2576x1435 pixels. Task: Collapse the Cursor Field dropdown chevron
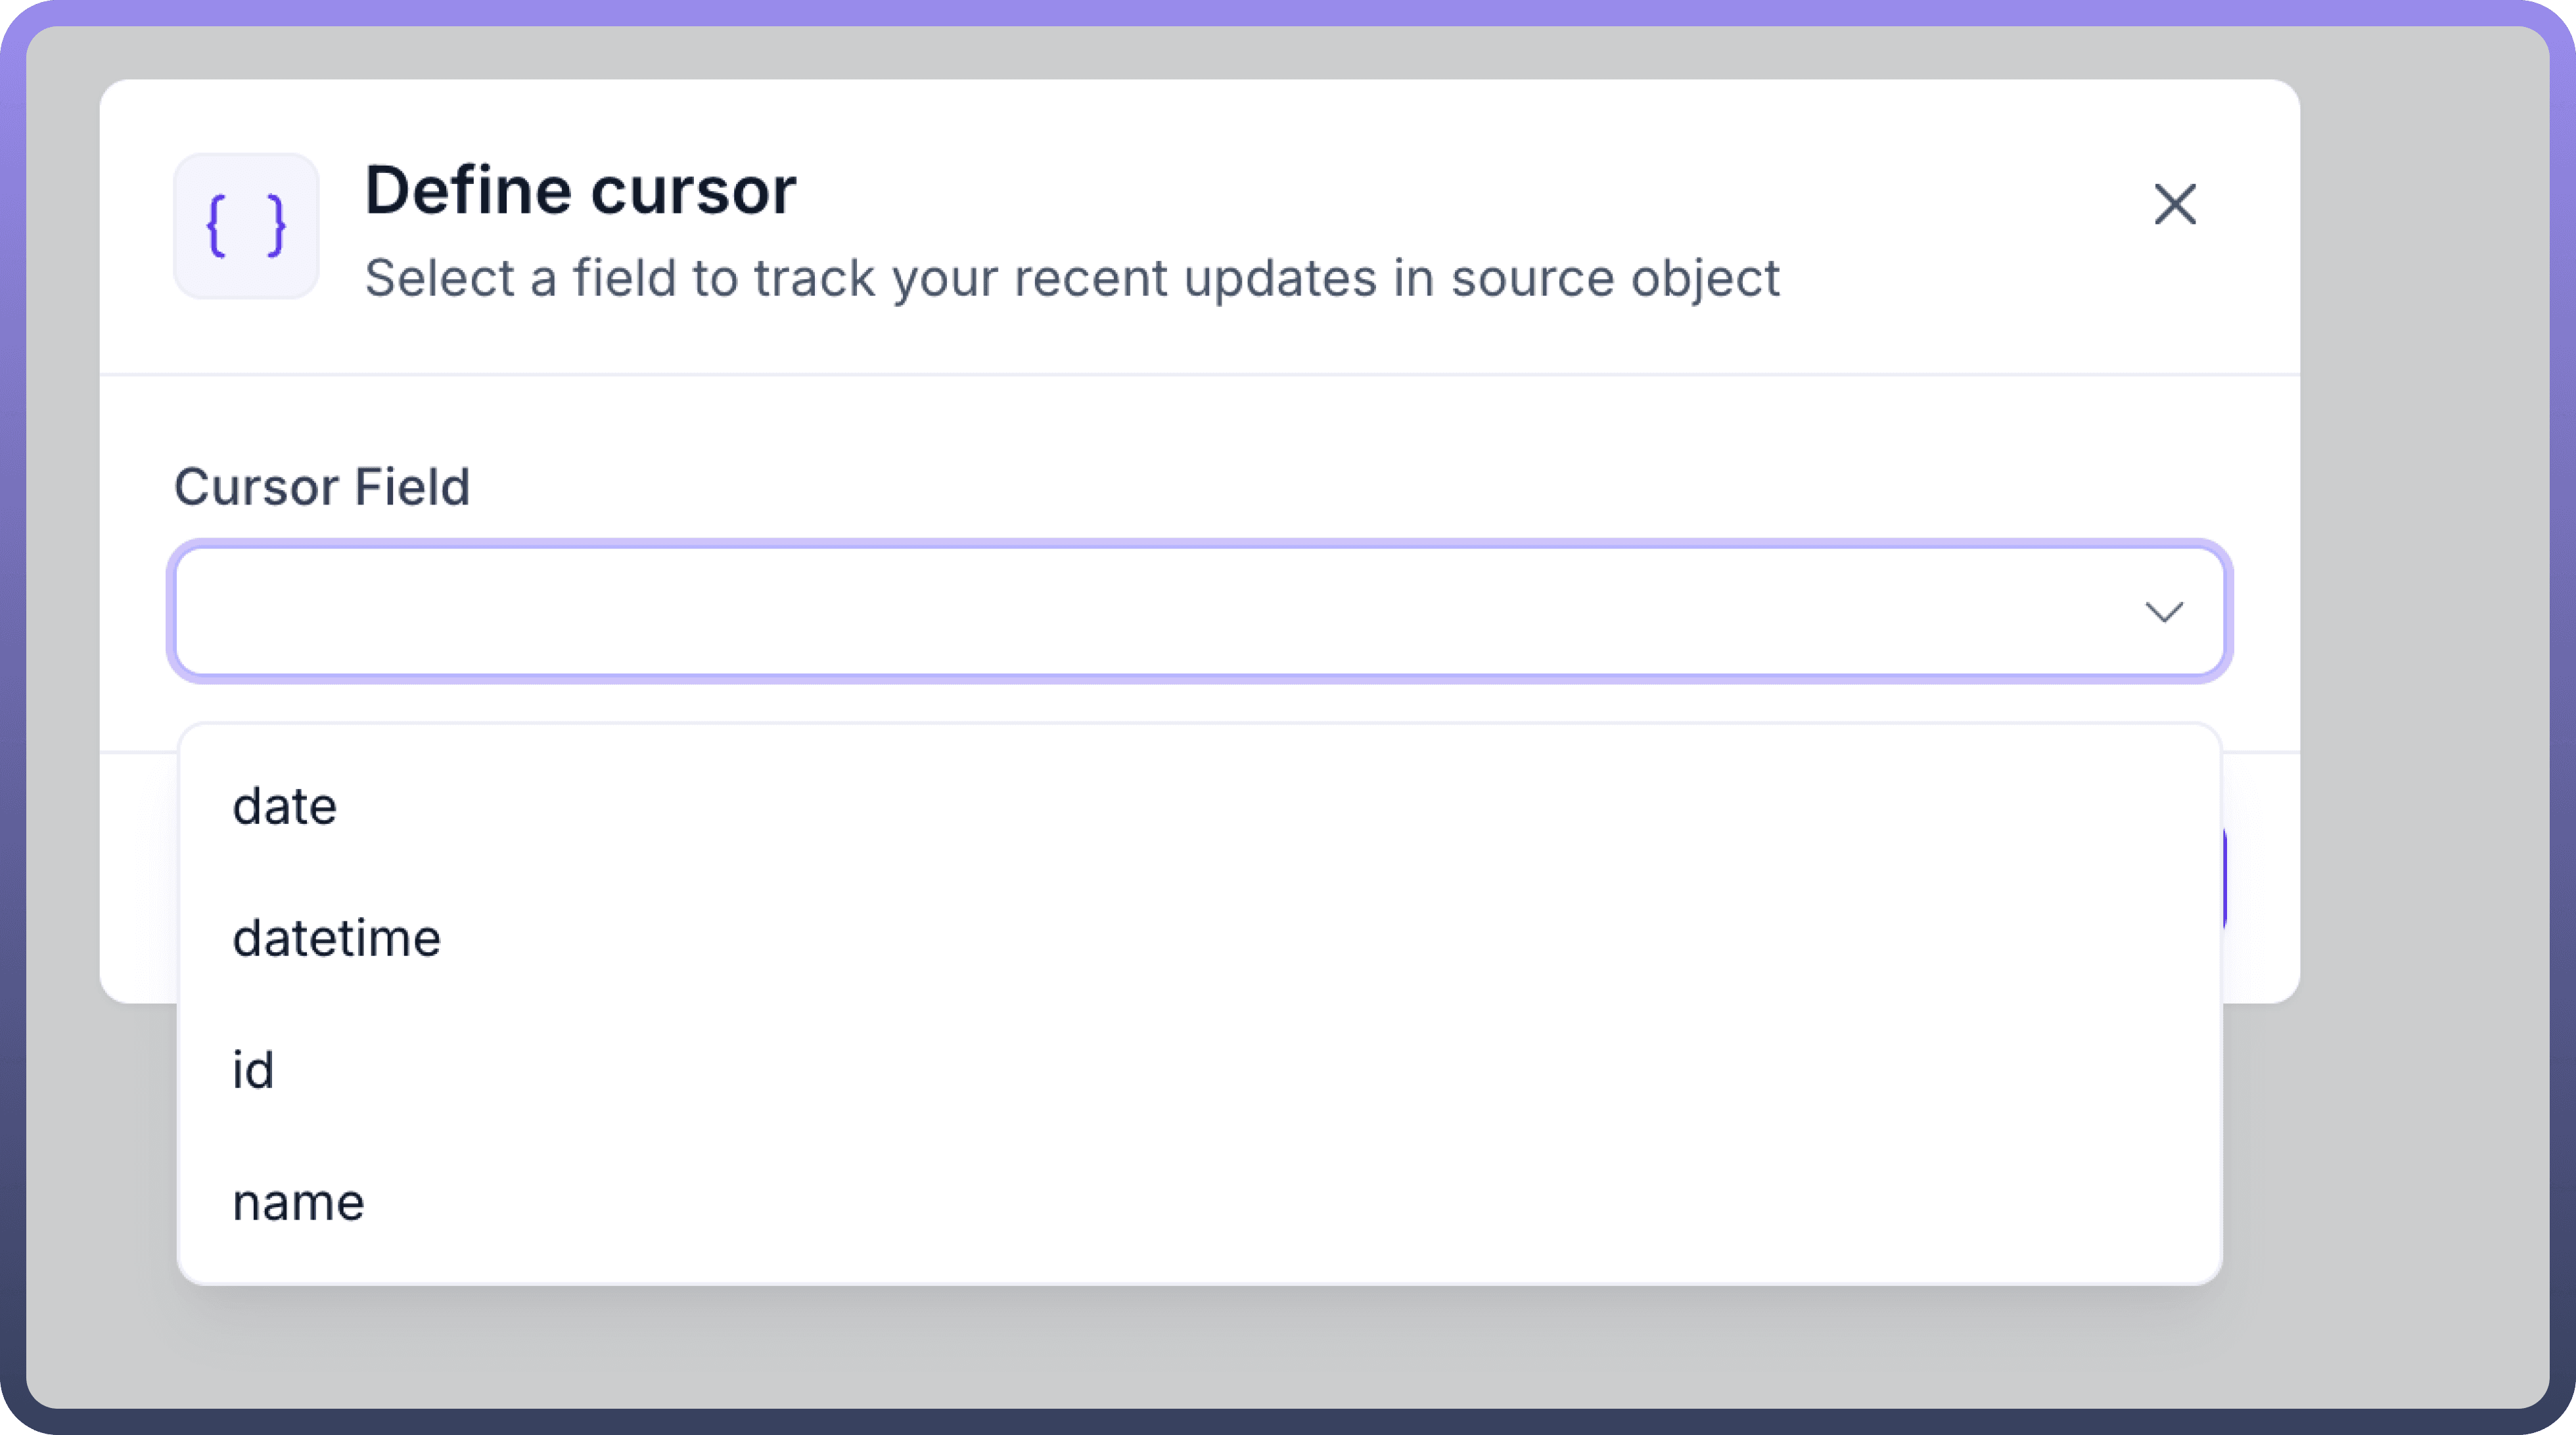pyautogui.click(x=2163, y=612)
